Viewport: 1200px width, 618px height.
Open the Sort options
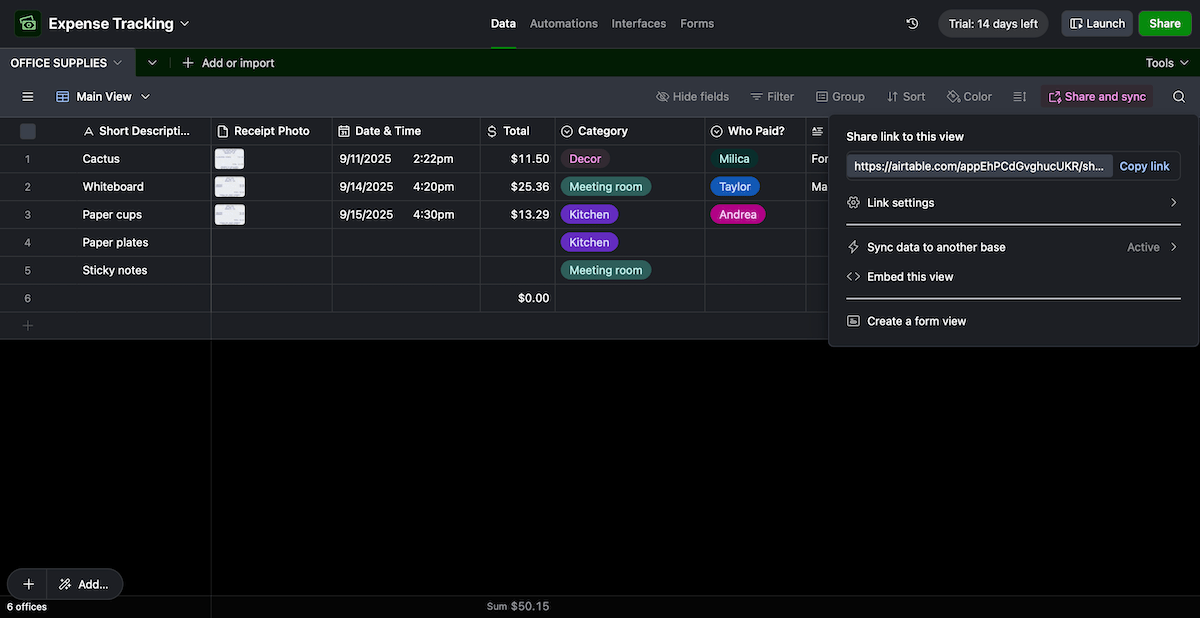905,96
